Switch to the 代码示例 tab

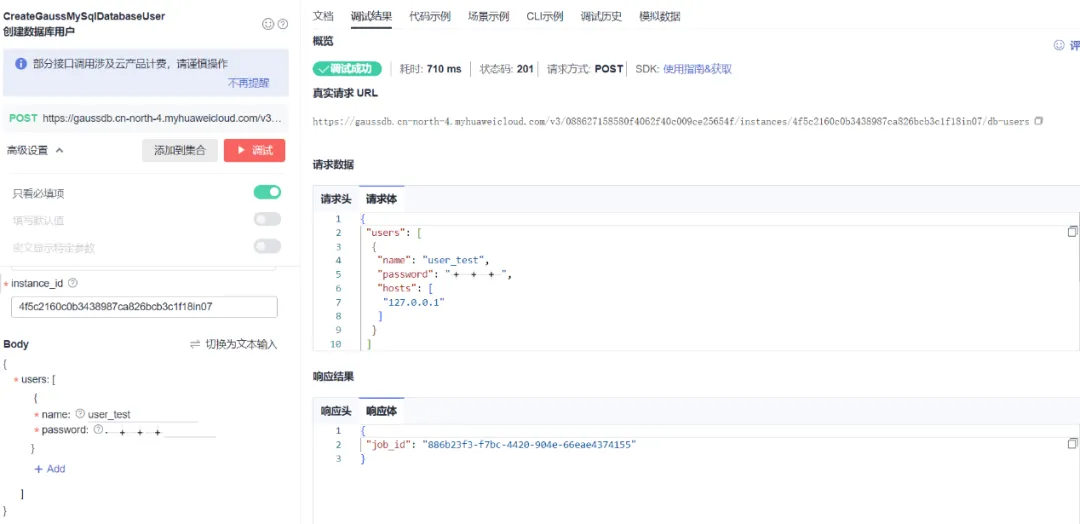(430, 16)
